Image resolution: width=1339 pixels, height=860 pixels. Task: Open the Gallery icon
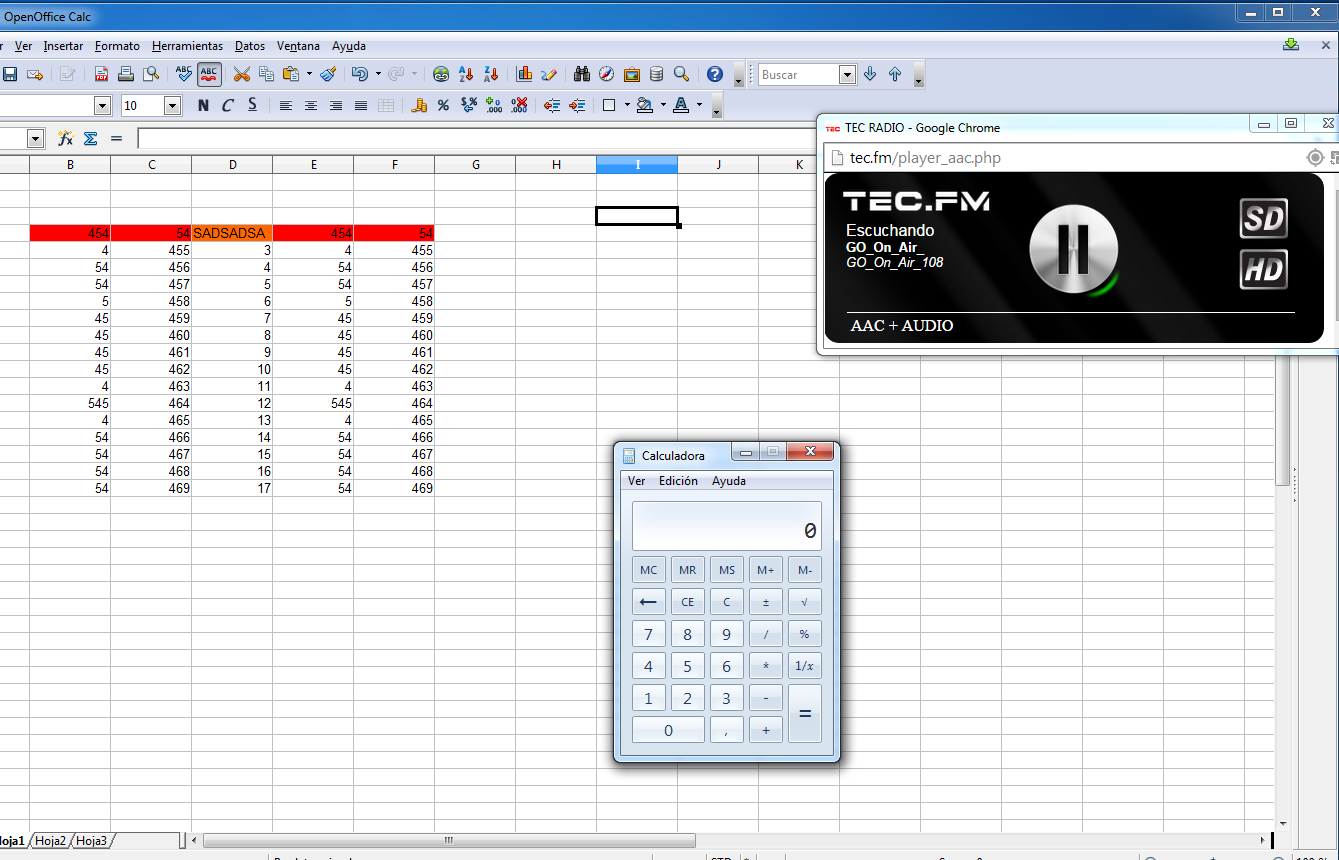click(x=632, y=74)
